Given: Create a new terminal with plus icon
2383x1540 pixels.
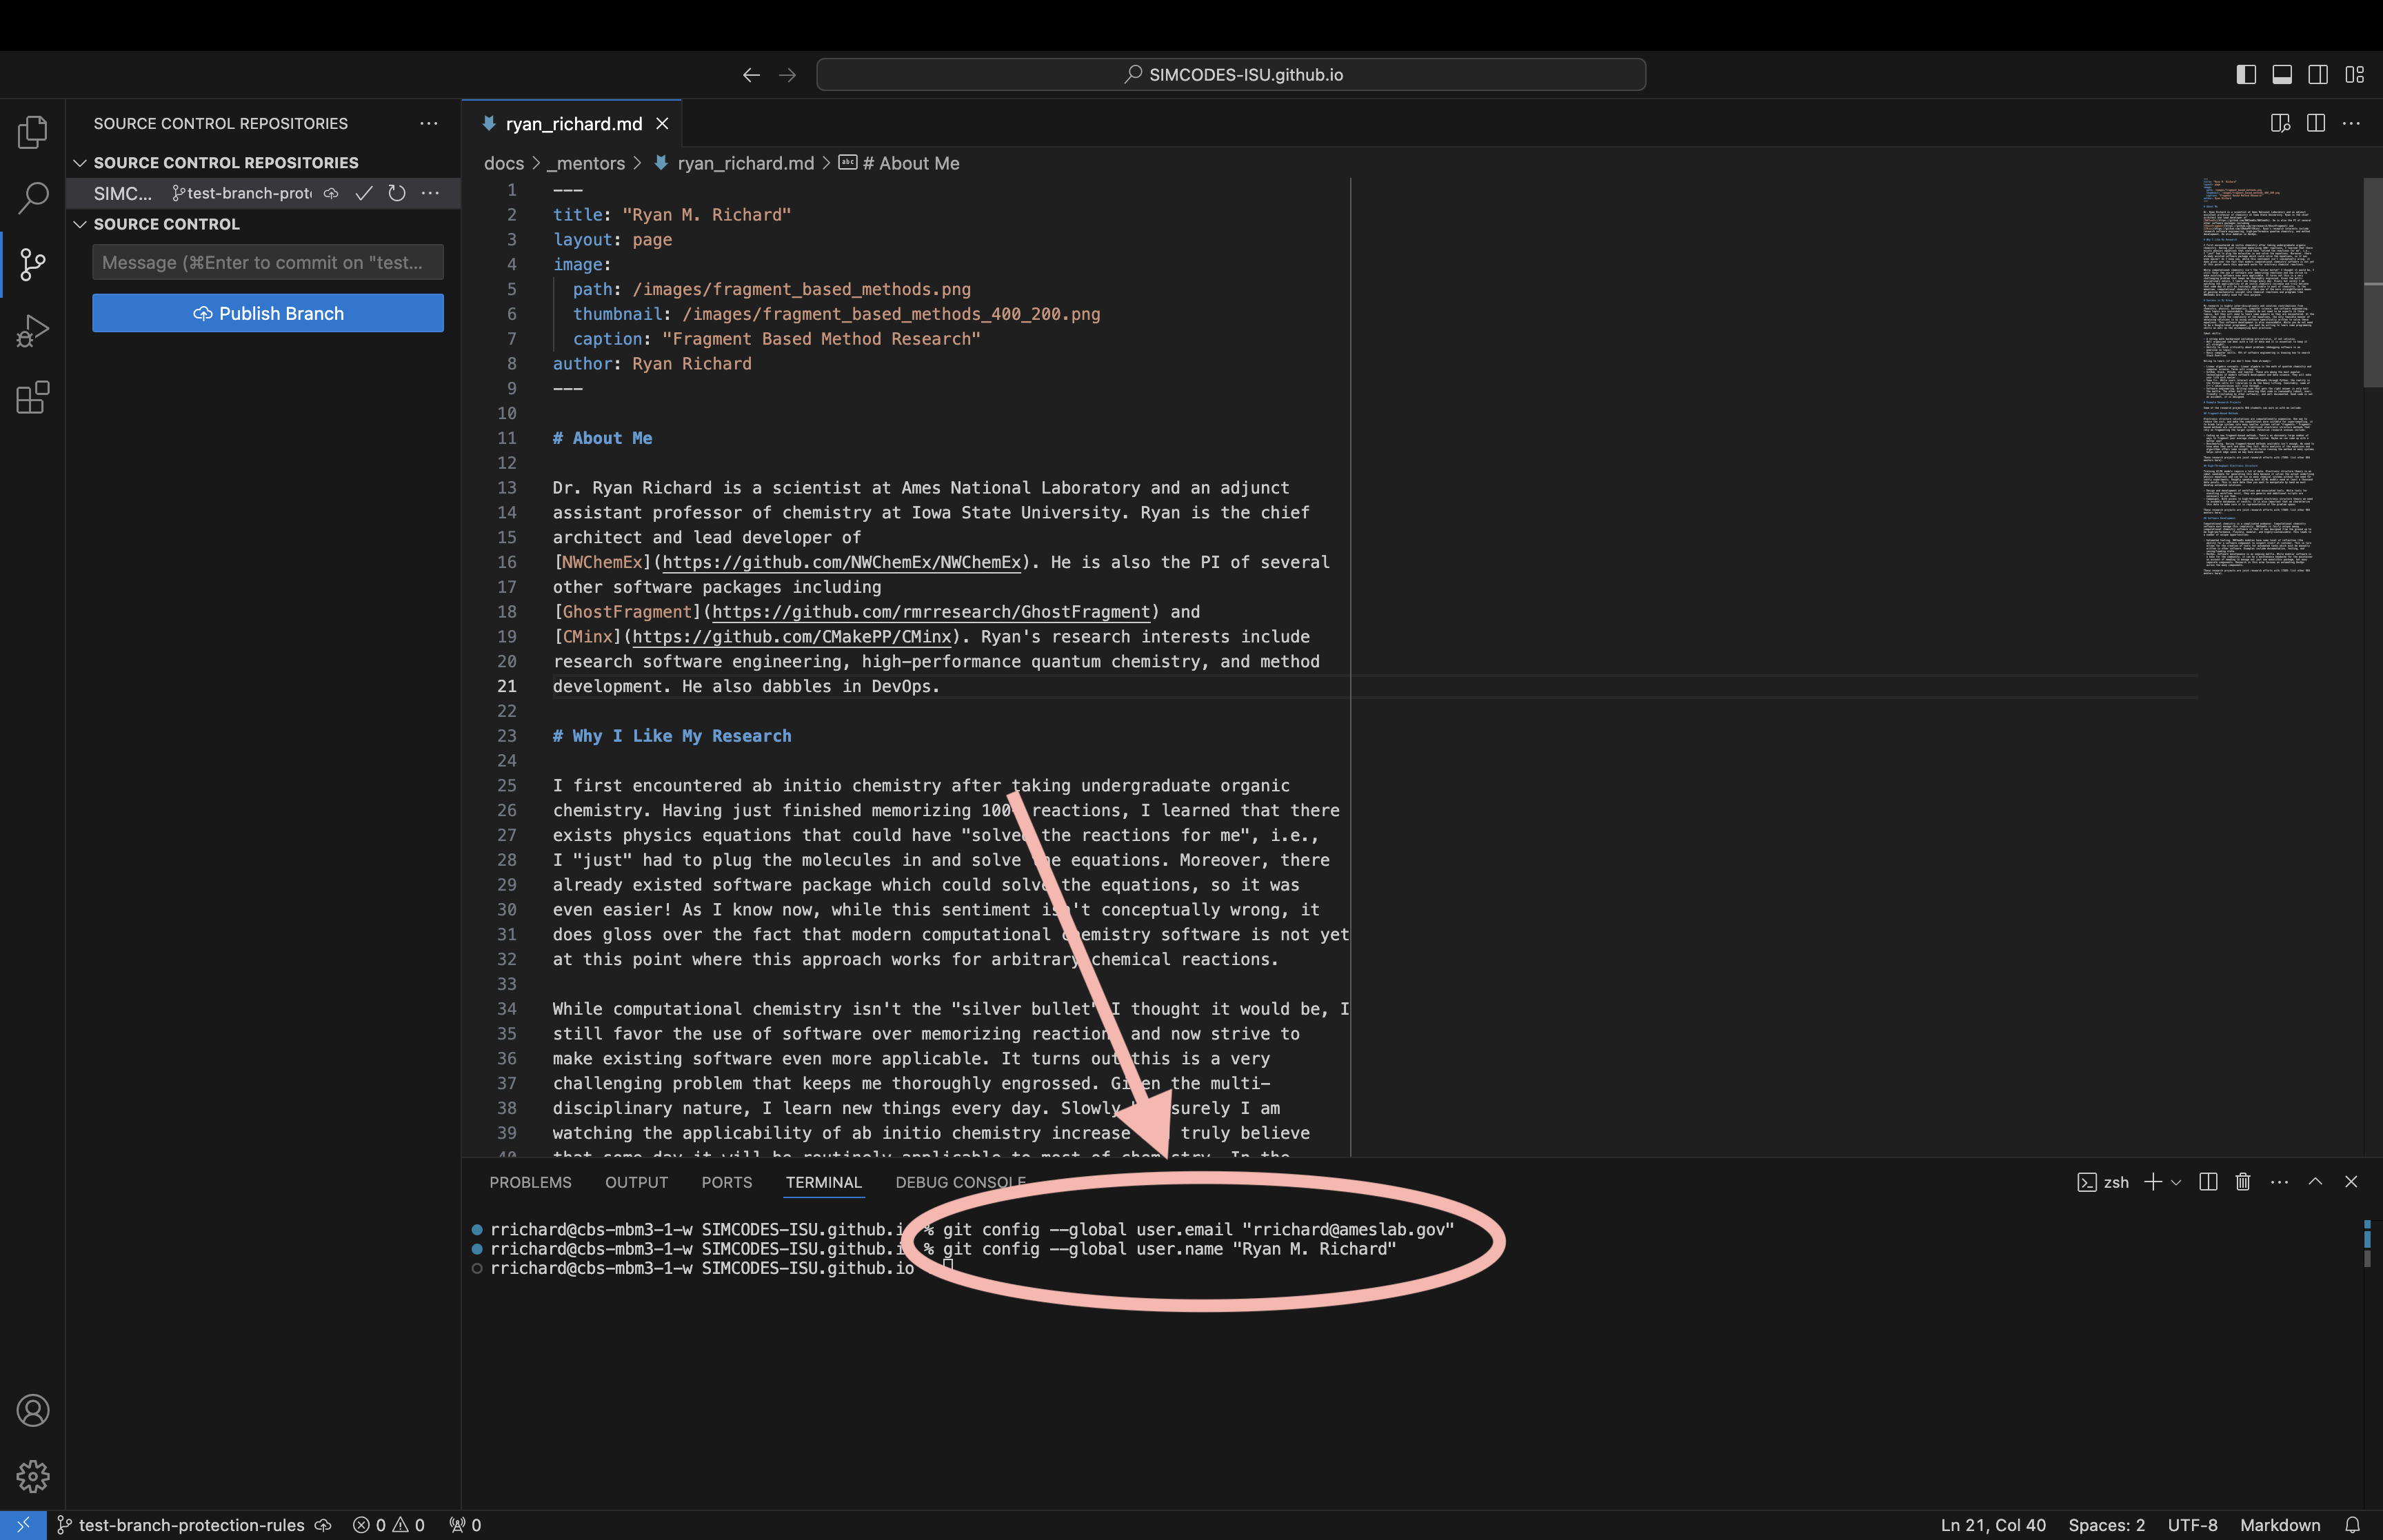Looking at the screenshot, I should [2153, 1182].
